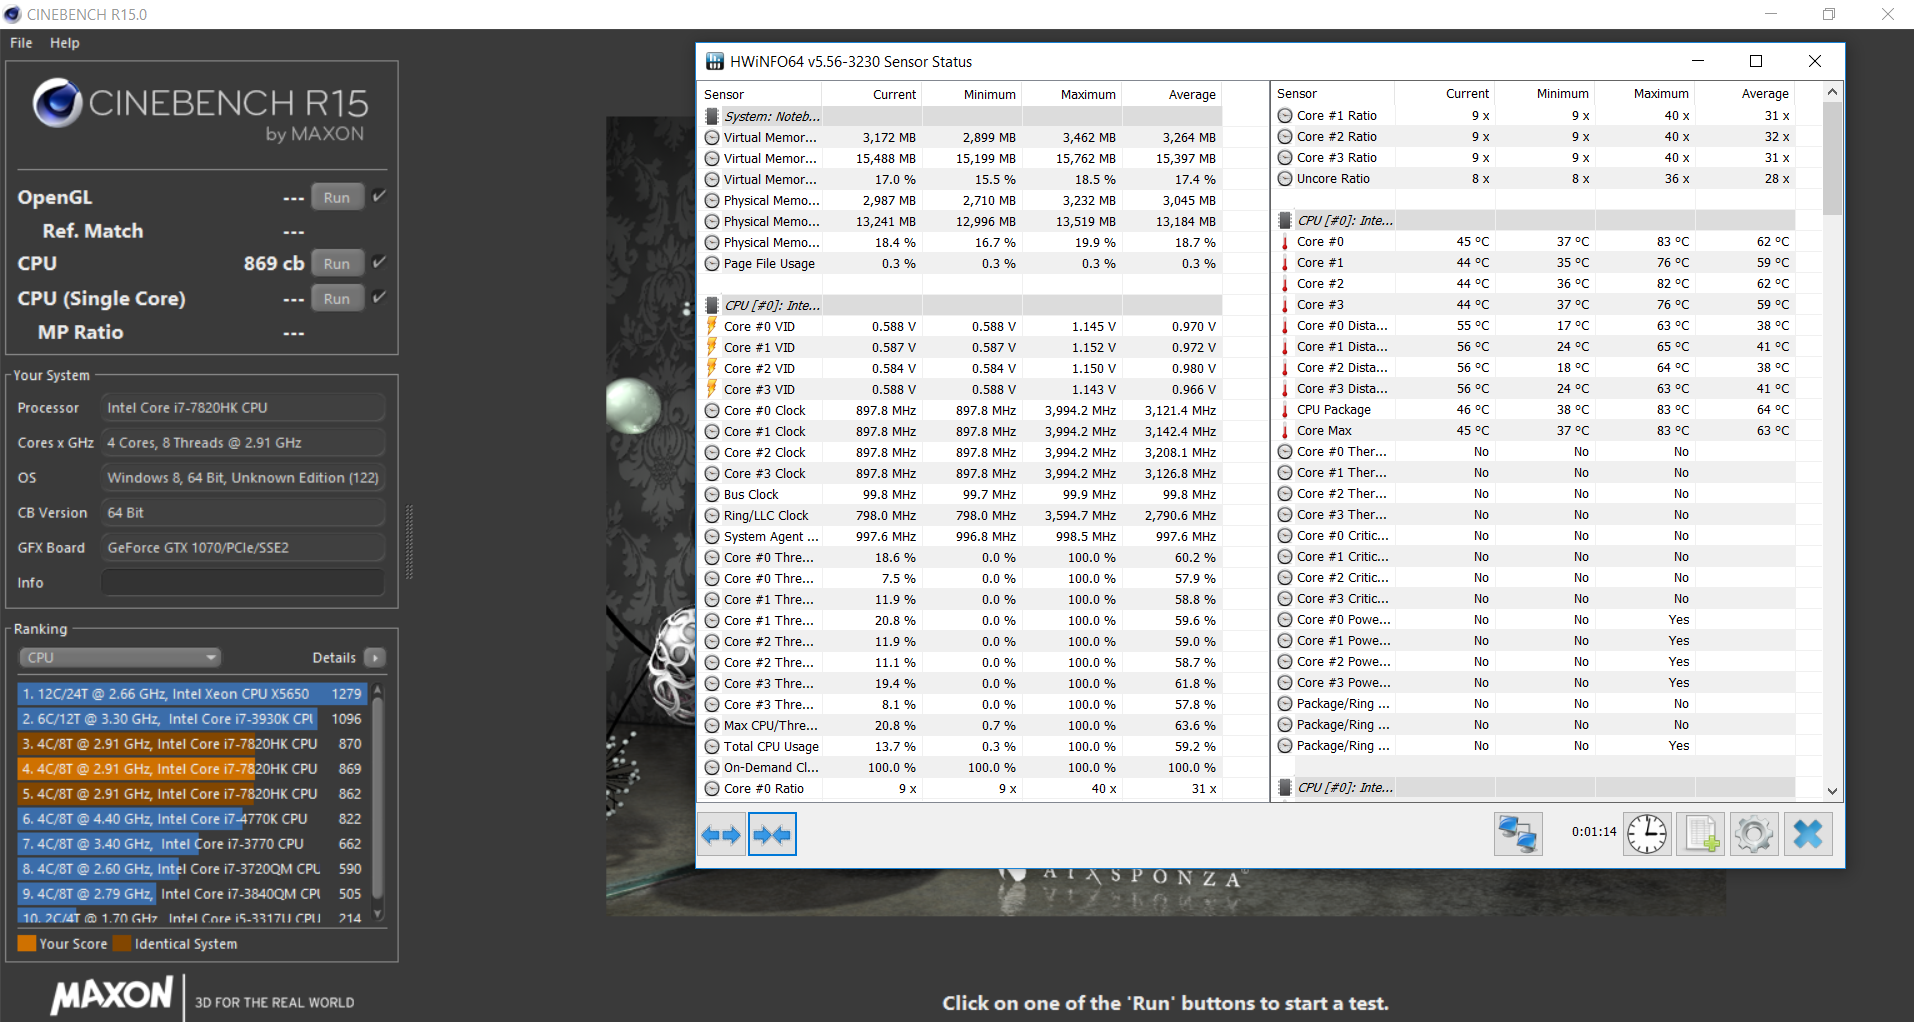Toggle the CPU (Single Core) test checkbox
Image resolution: width=1914 pixels, height=1022 pixels.
(x=379, y=297)
